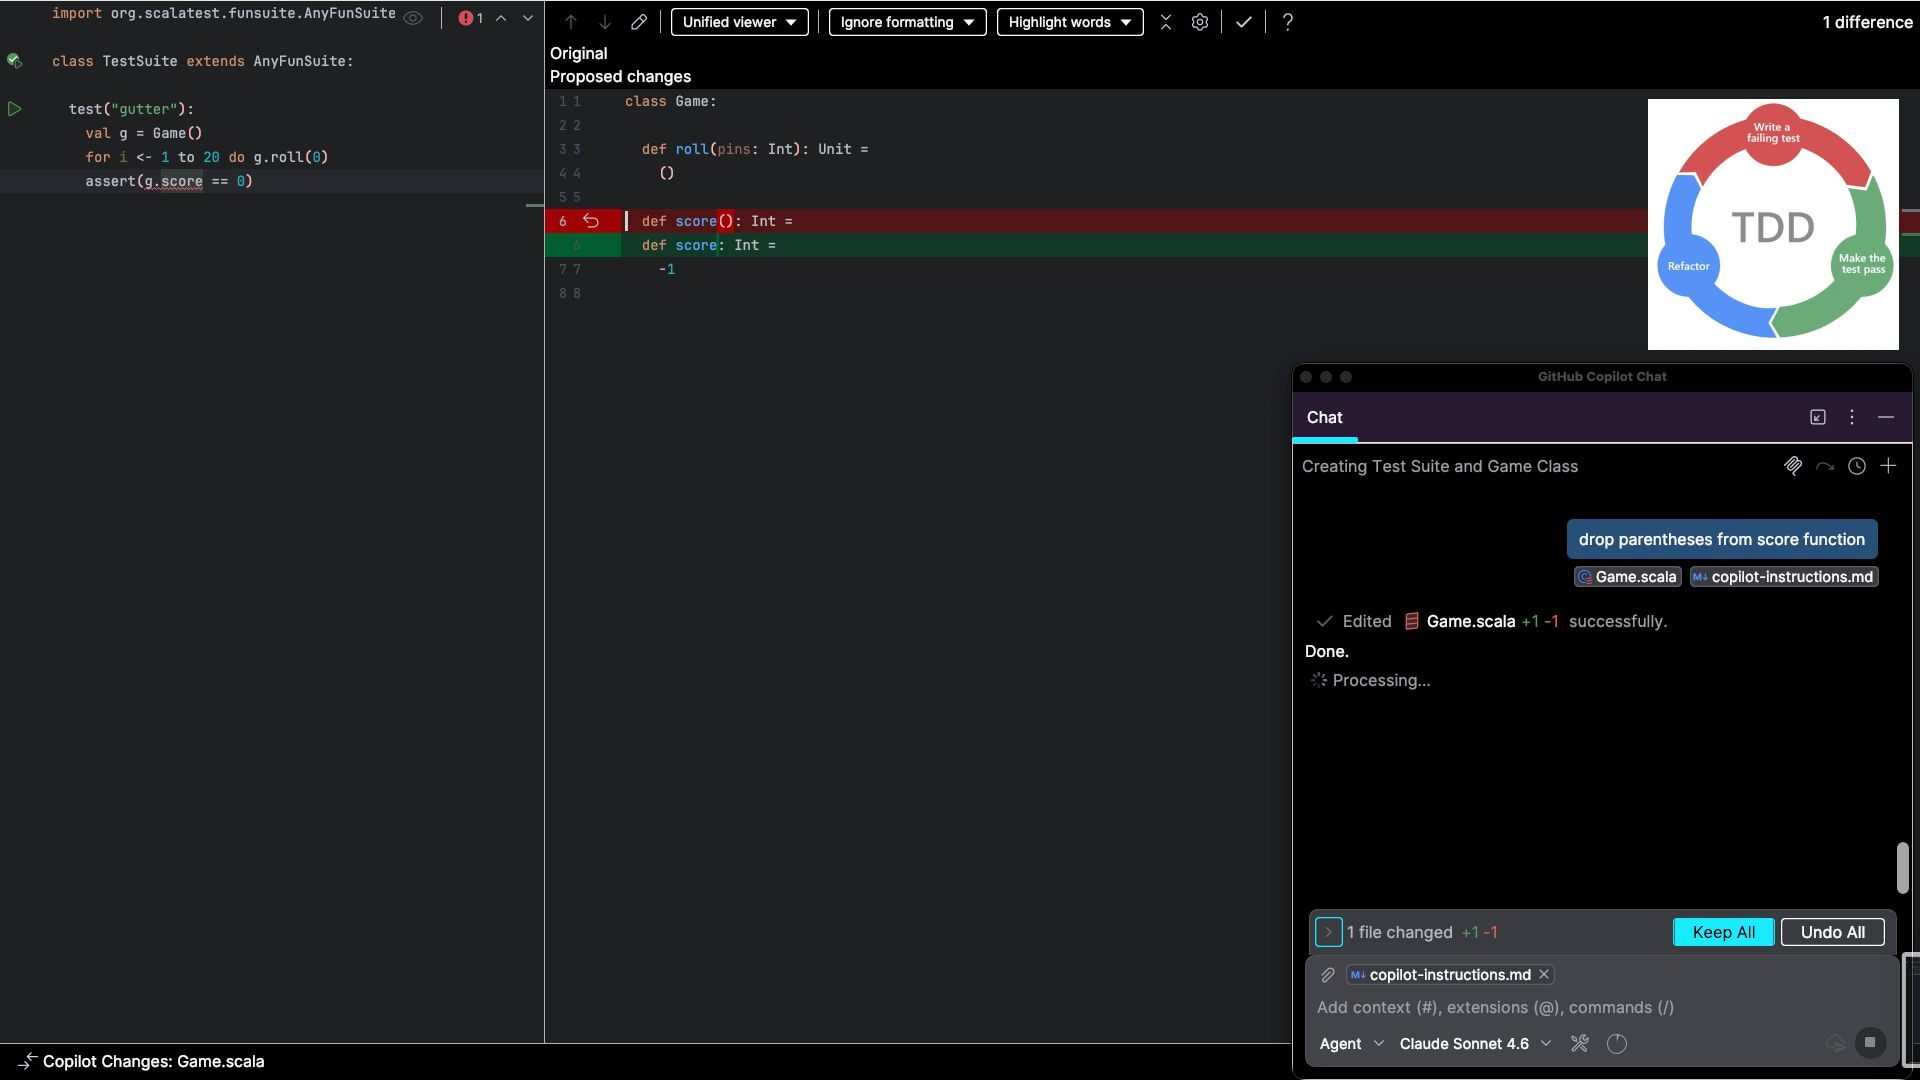The width and height of the screenshot is (1920, 1080).
Task: Toggle the eye reader mode icon
Action: (x=413, y=18)
